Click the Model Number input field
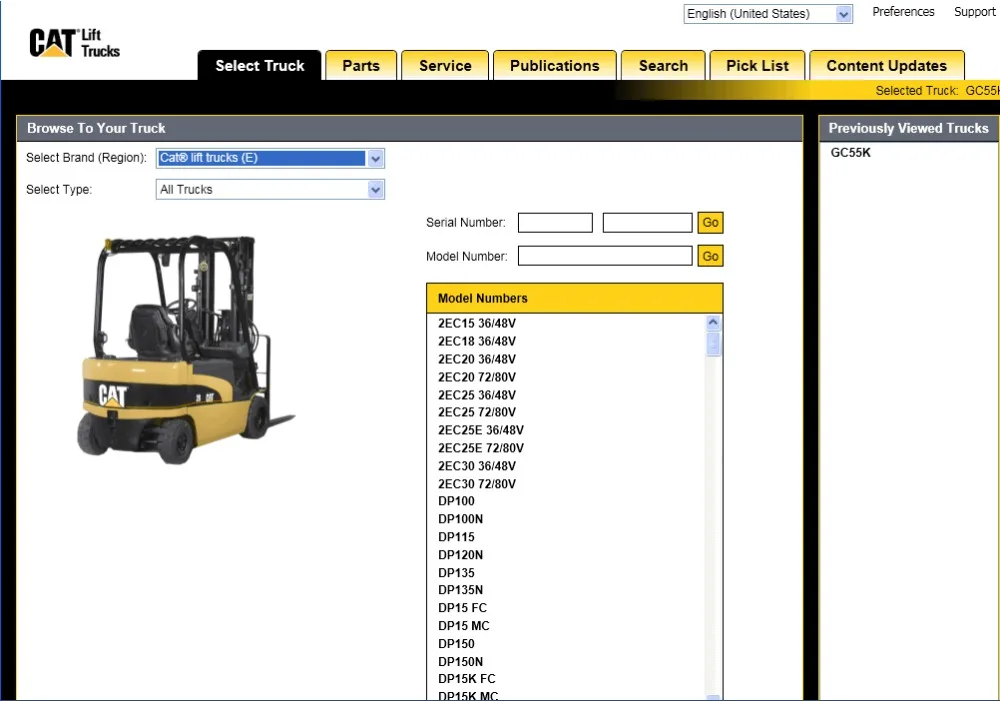The height and width of the screenshot is (701, 1000). [x=604, y=256]
